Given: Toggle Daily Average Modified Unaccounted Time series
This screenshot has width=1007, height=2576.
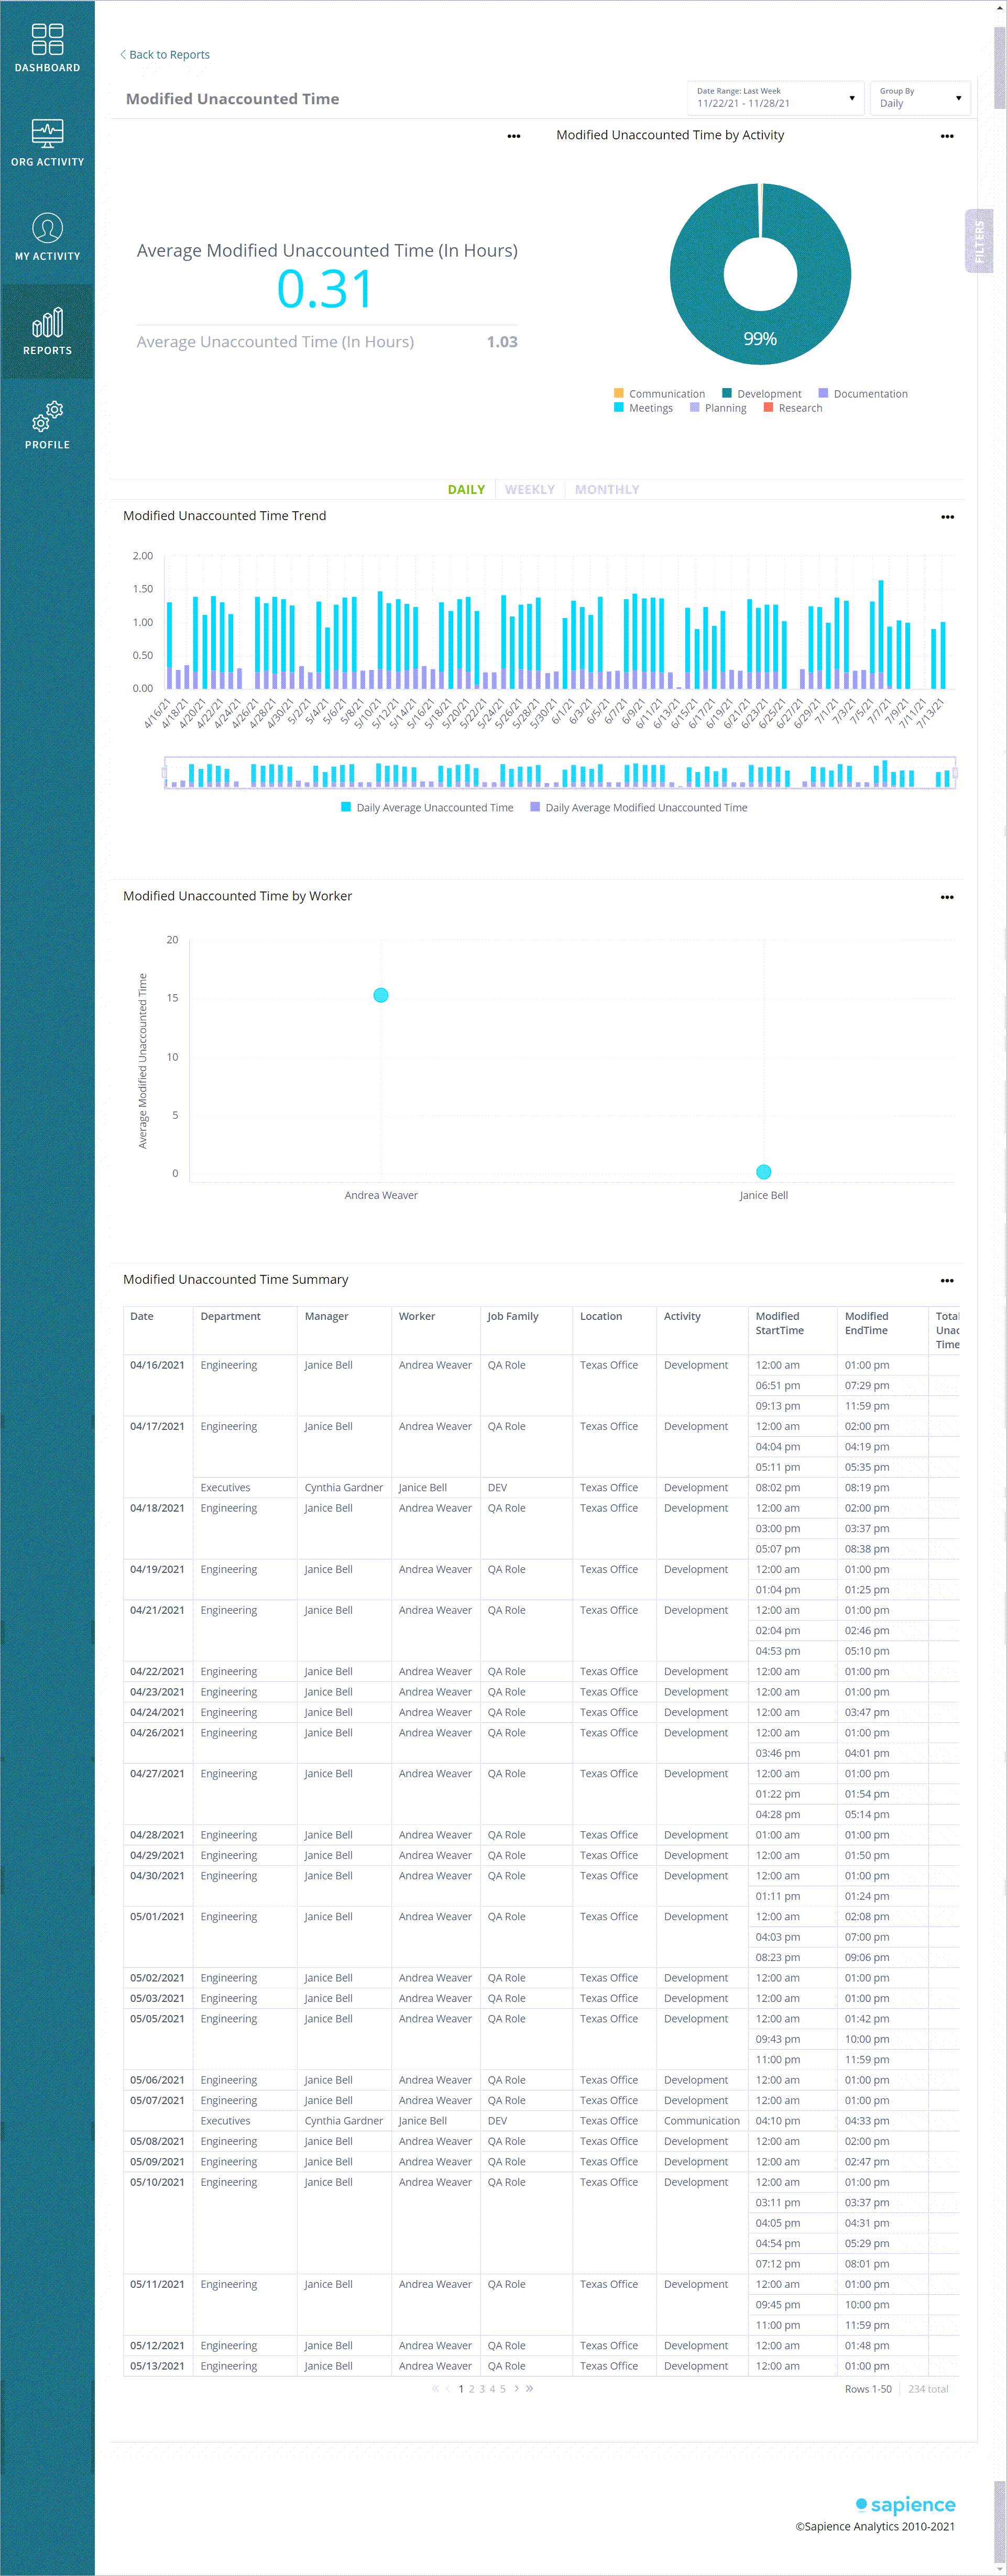Looking at the screenshot, I should click(x=639, y=807).
